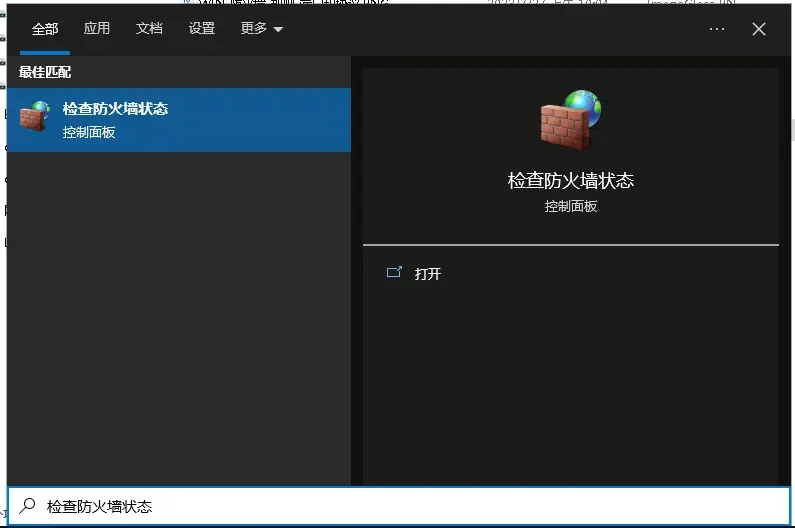Click the open-window icon beside 打开
795x528 pixels.
(x=394, y=273)
